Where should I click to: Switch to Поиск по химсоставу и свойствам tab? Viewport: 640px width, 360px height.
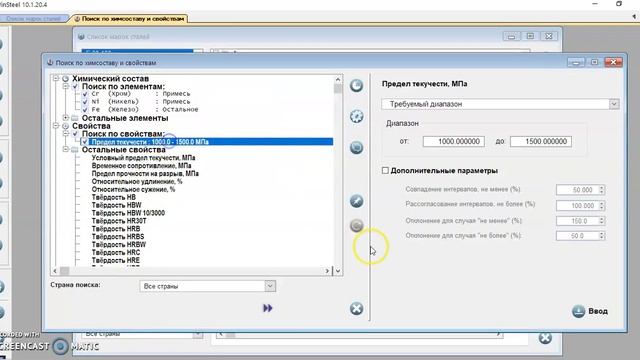pos(130,19)
